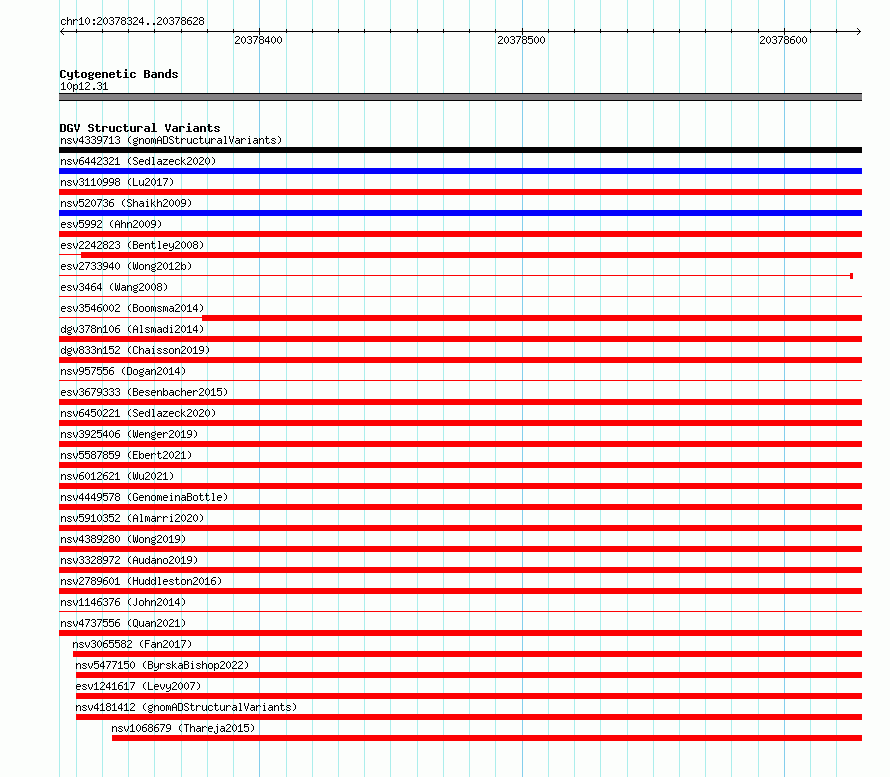The image size is (890, 777).
Task: Open variant nsv2789601 (Huddleston2016)
Action: [141, 581]
